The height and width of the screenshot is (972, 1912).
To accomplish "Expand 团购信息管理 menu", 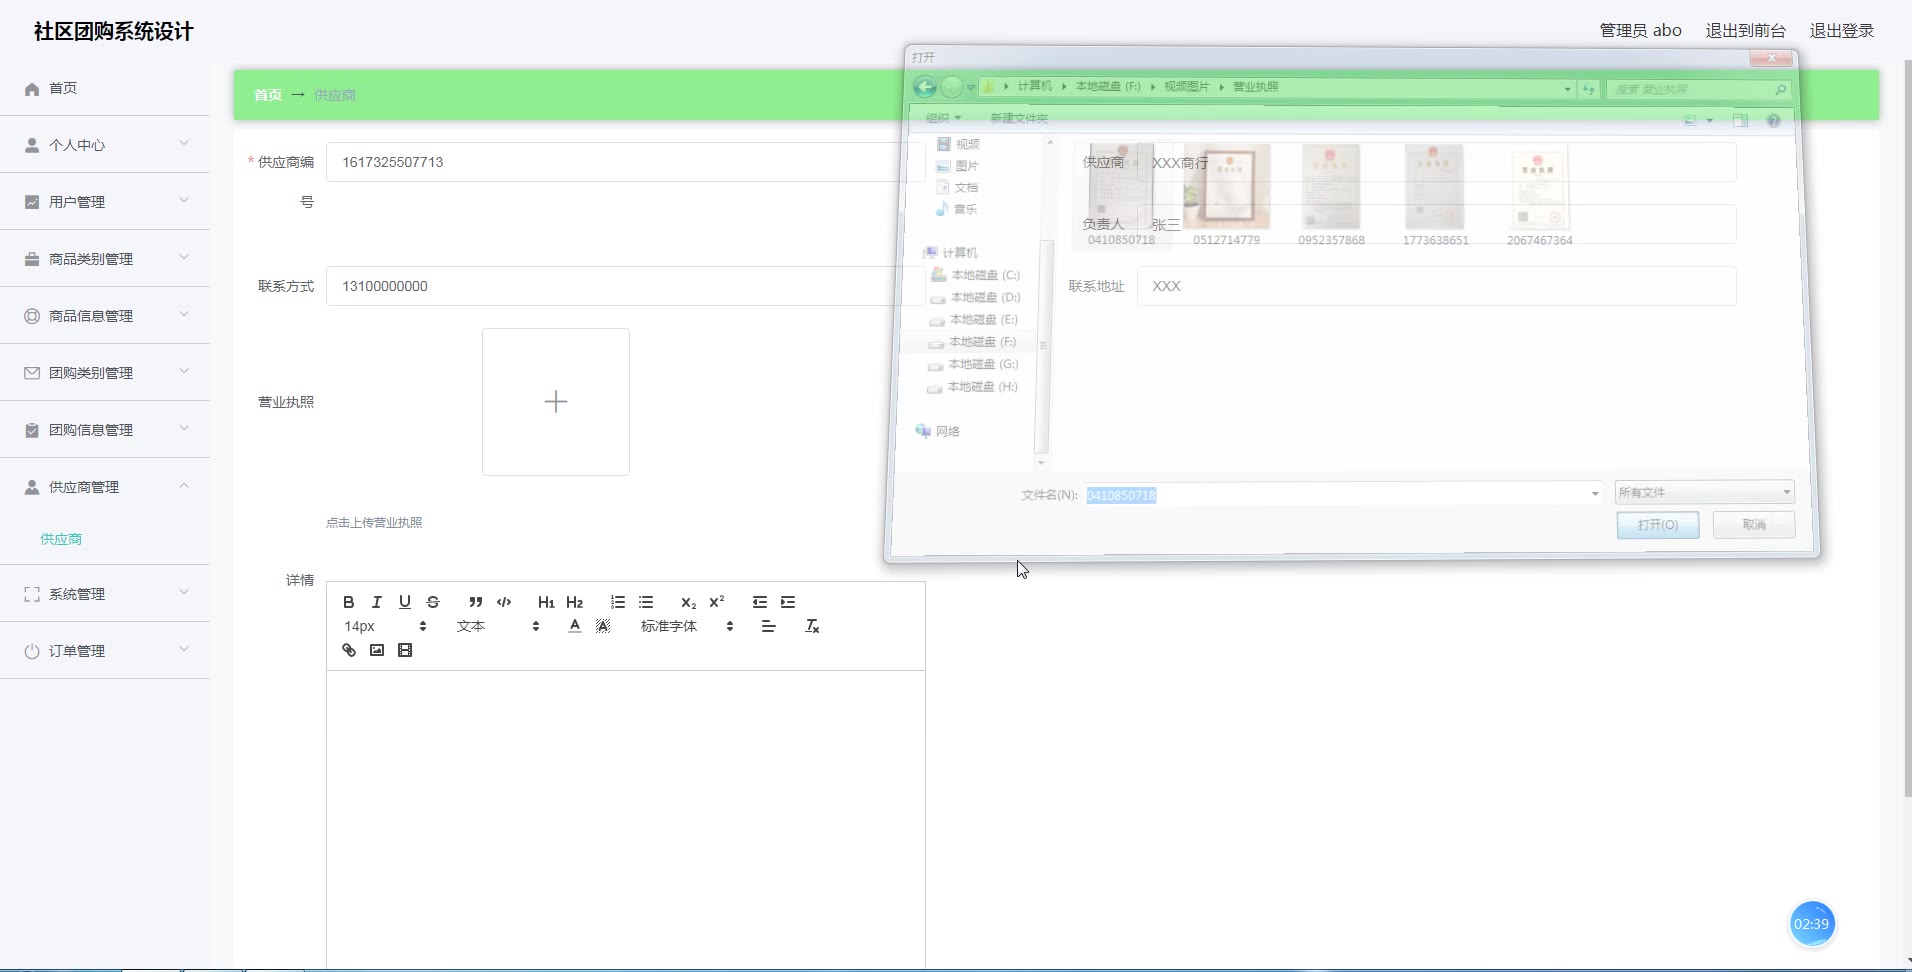I will click(x=105, y=430).
